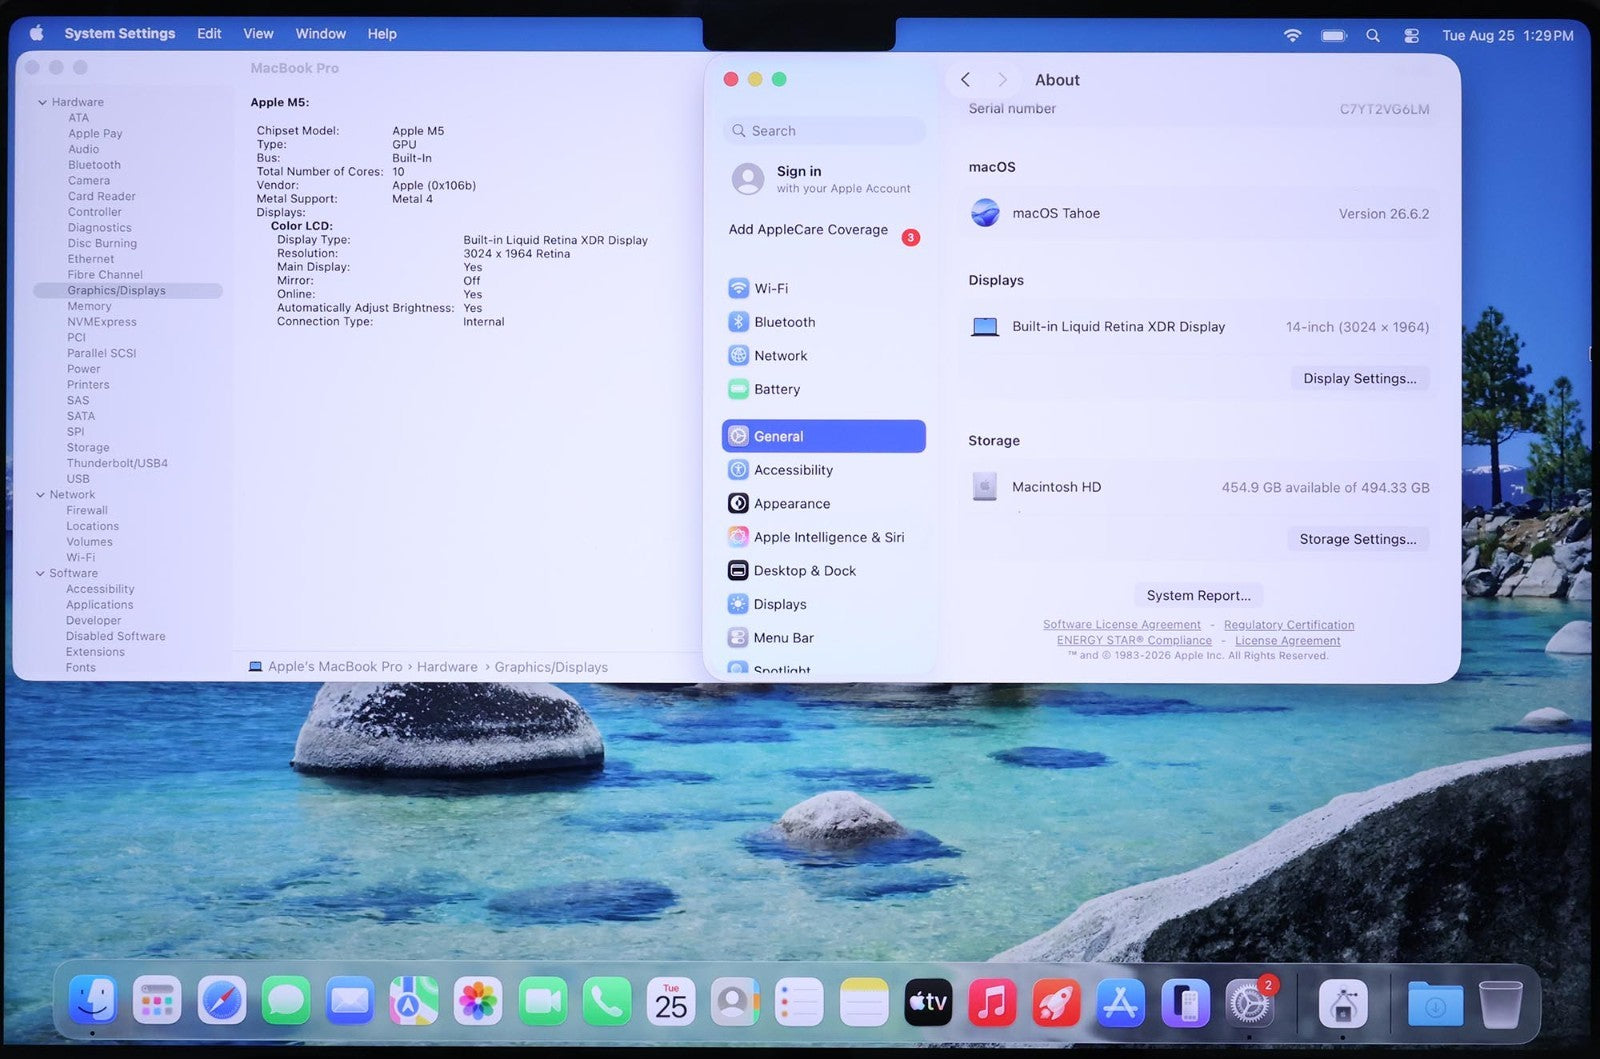Click the Wi-Fi status icon in the menu bar

tap(1293, 35)
